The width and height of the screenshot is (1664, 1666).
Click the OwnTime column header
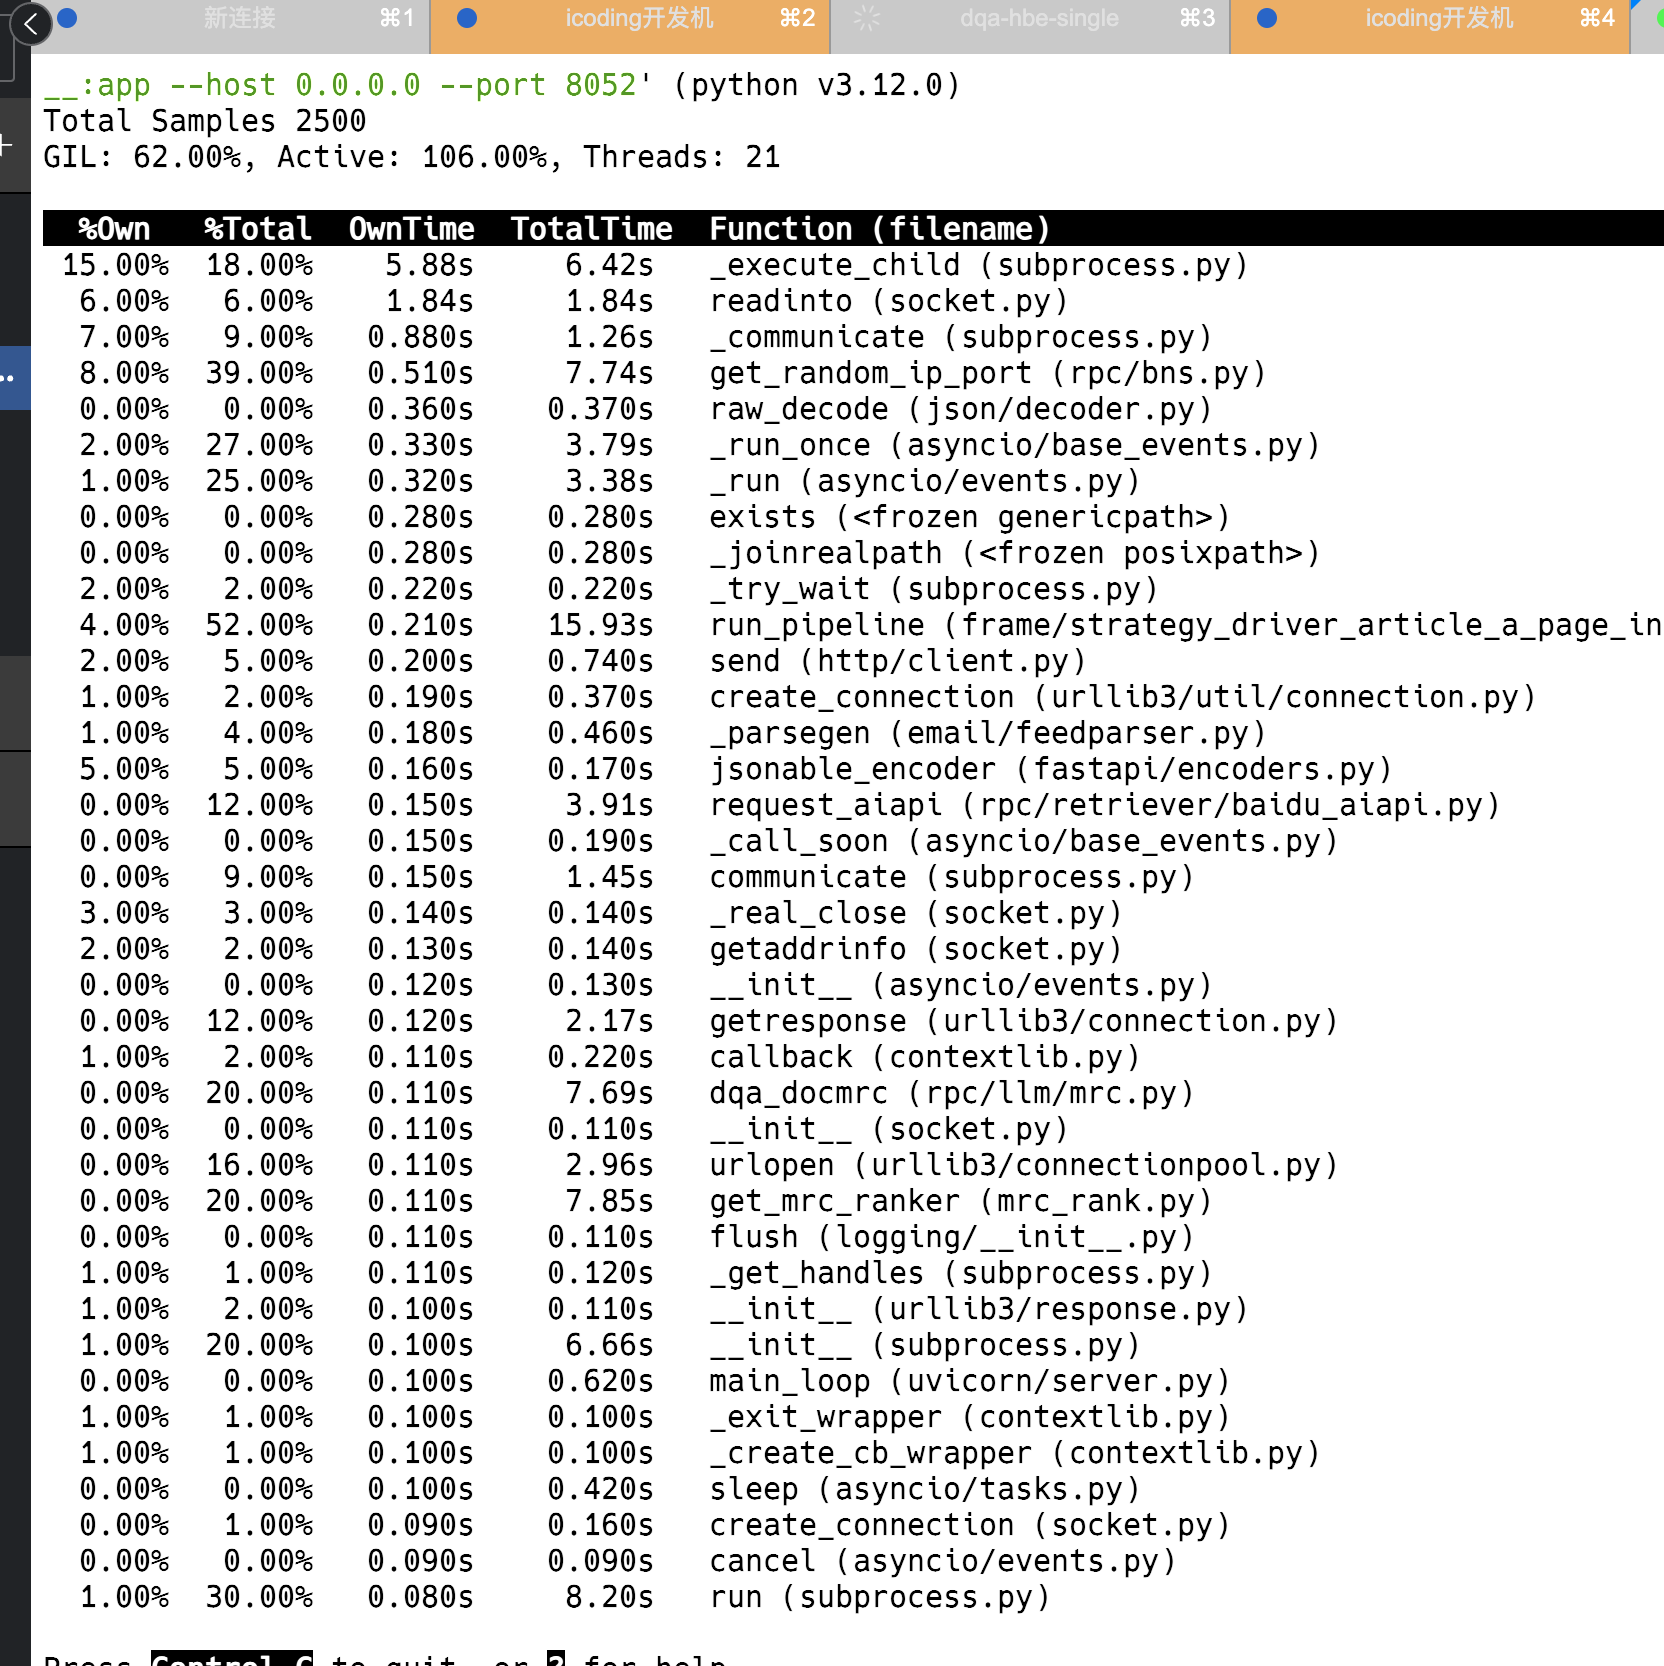click(x=411, y=229)
